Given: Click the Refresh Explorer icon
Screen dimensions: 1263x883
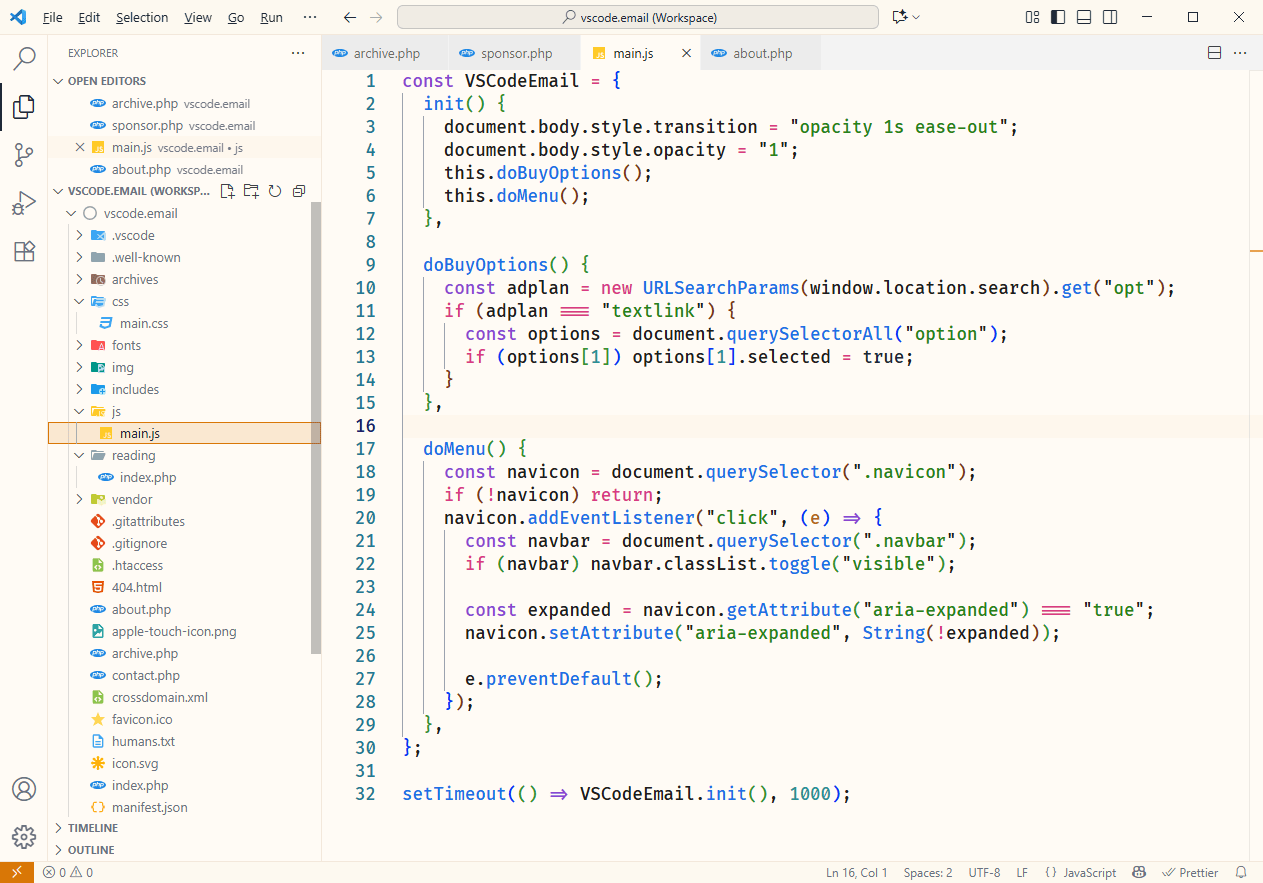Looking at the screenshot, I should (274, 191).
